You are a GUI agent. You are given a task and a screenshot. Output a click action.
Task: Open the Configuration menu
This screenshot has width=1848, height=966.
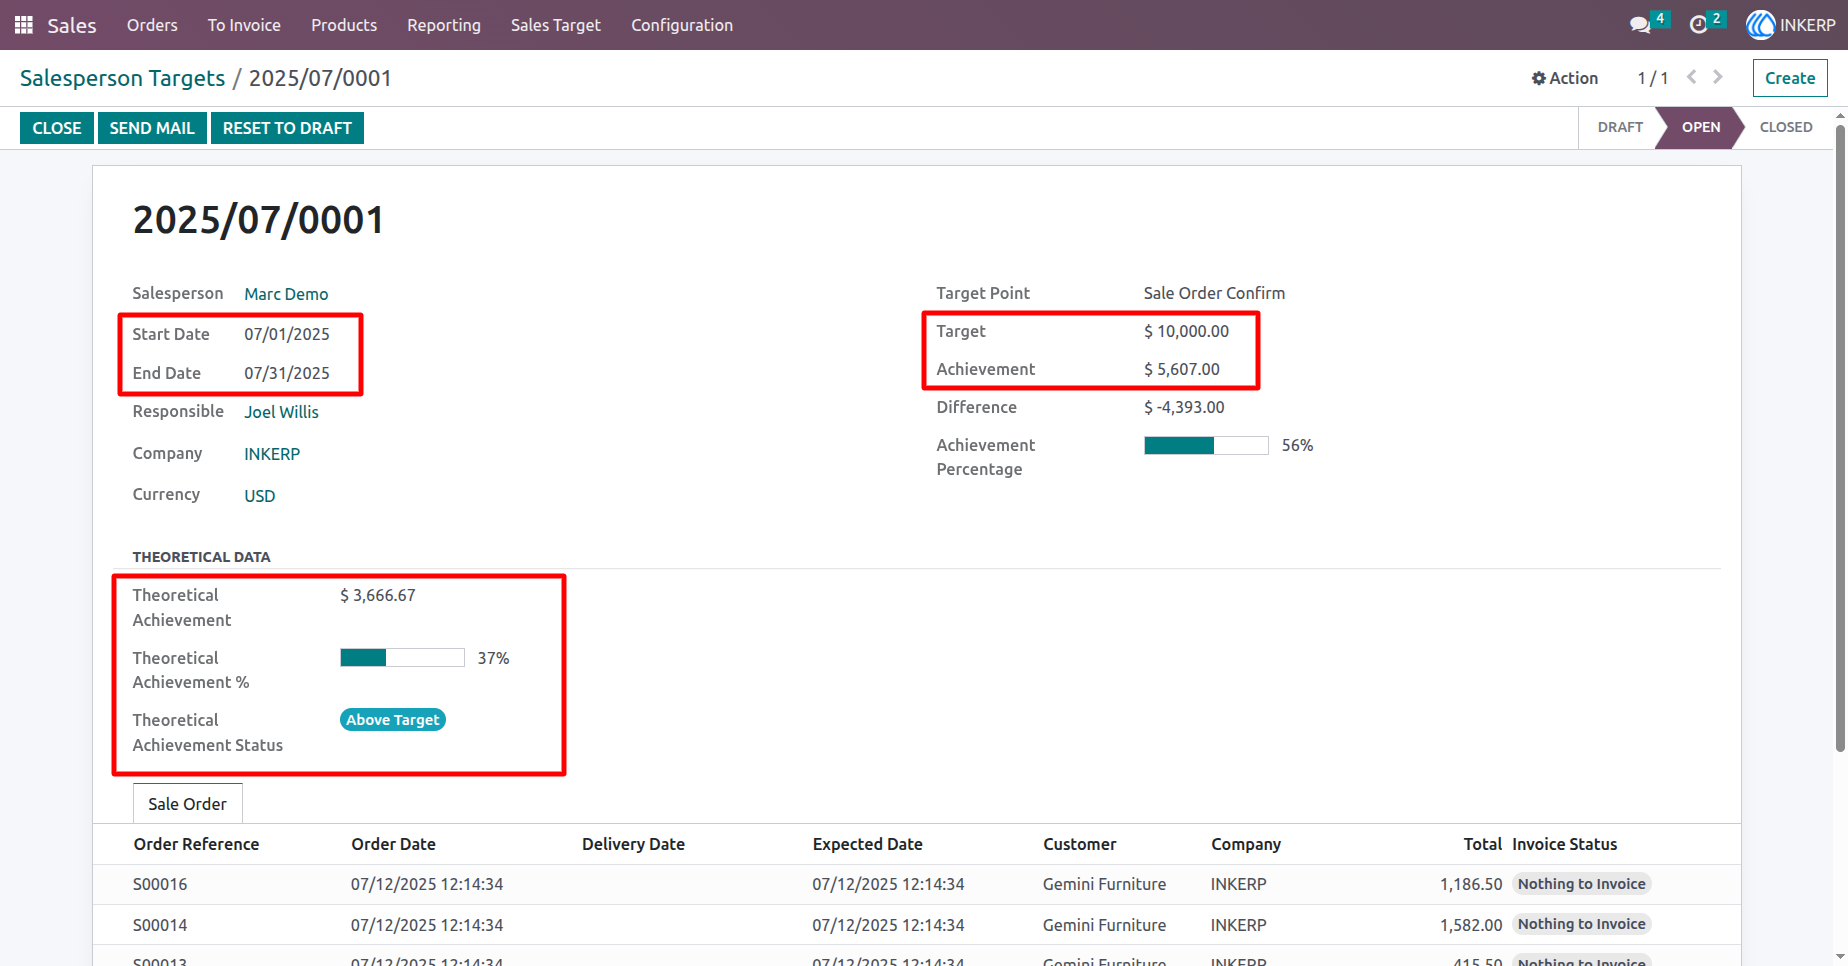682,25
